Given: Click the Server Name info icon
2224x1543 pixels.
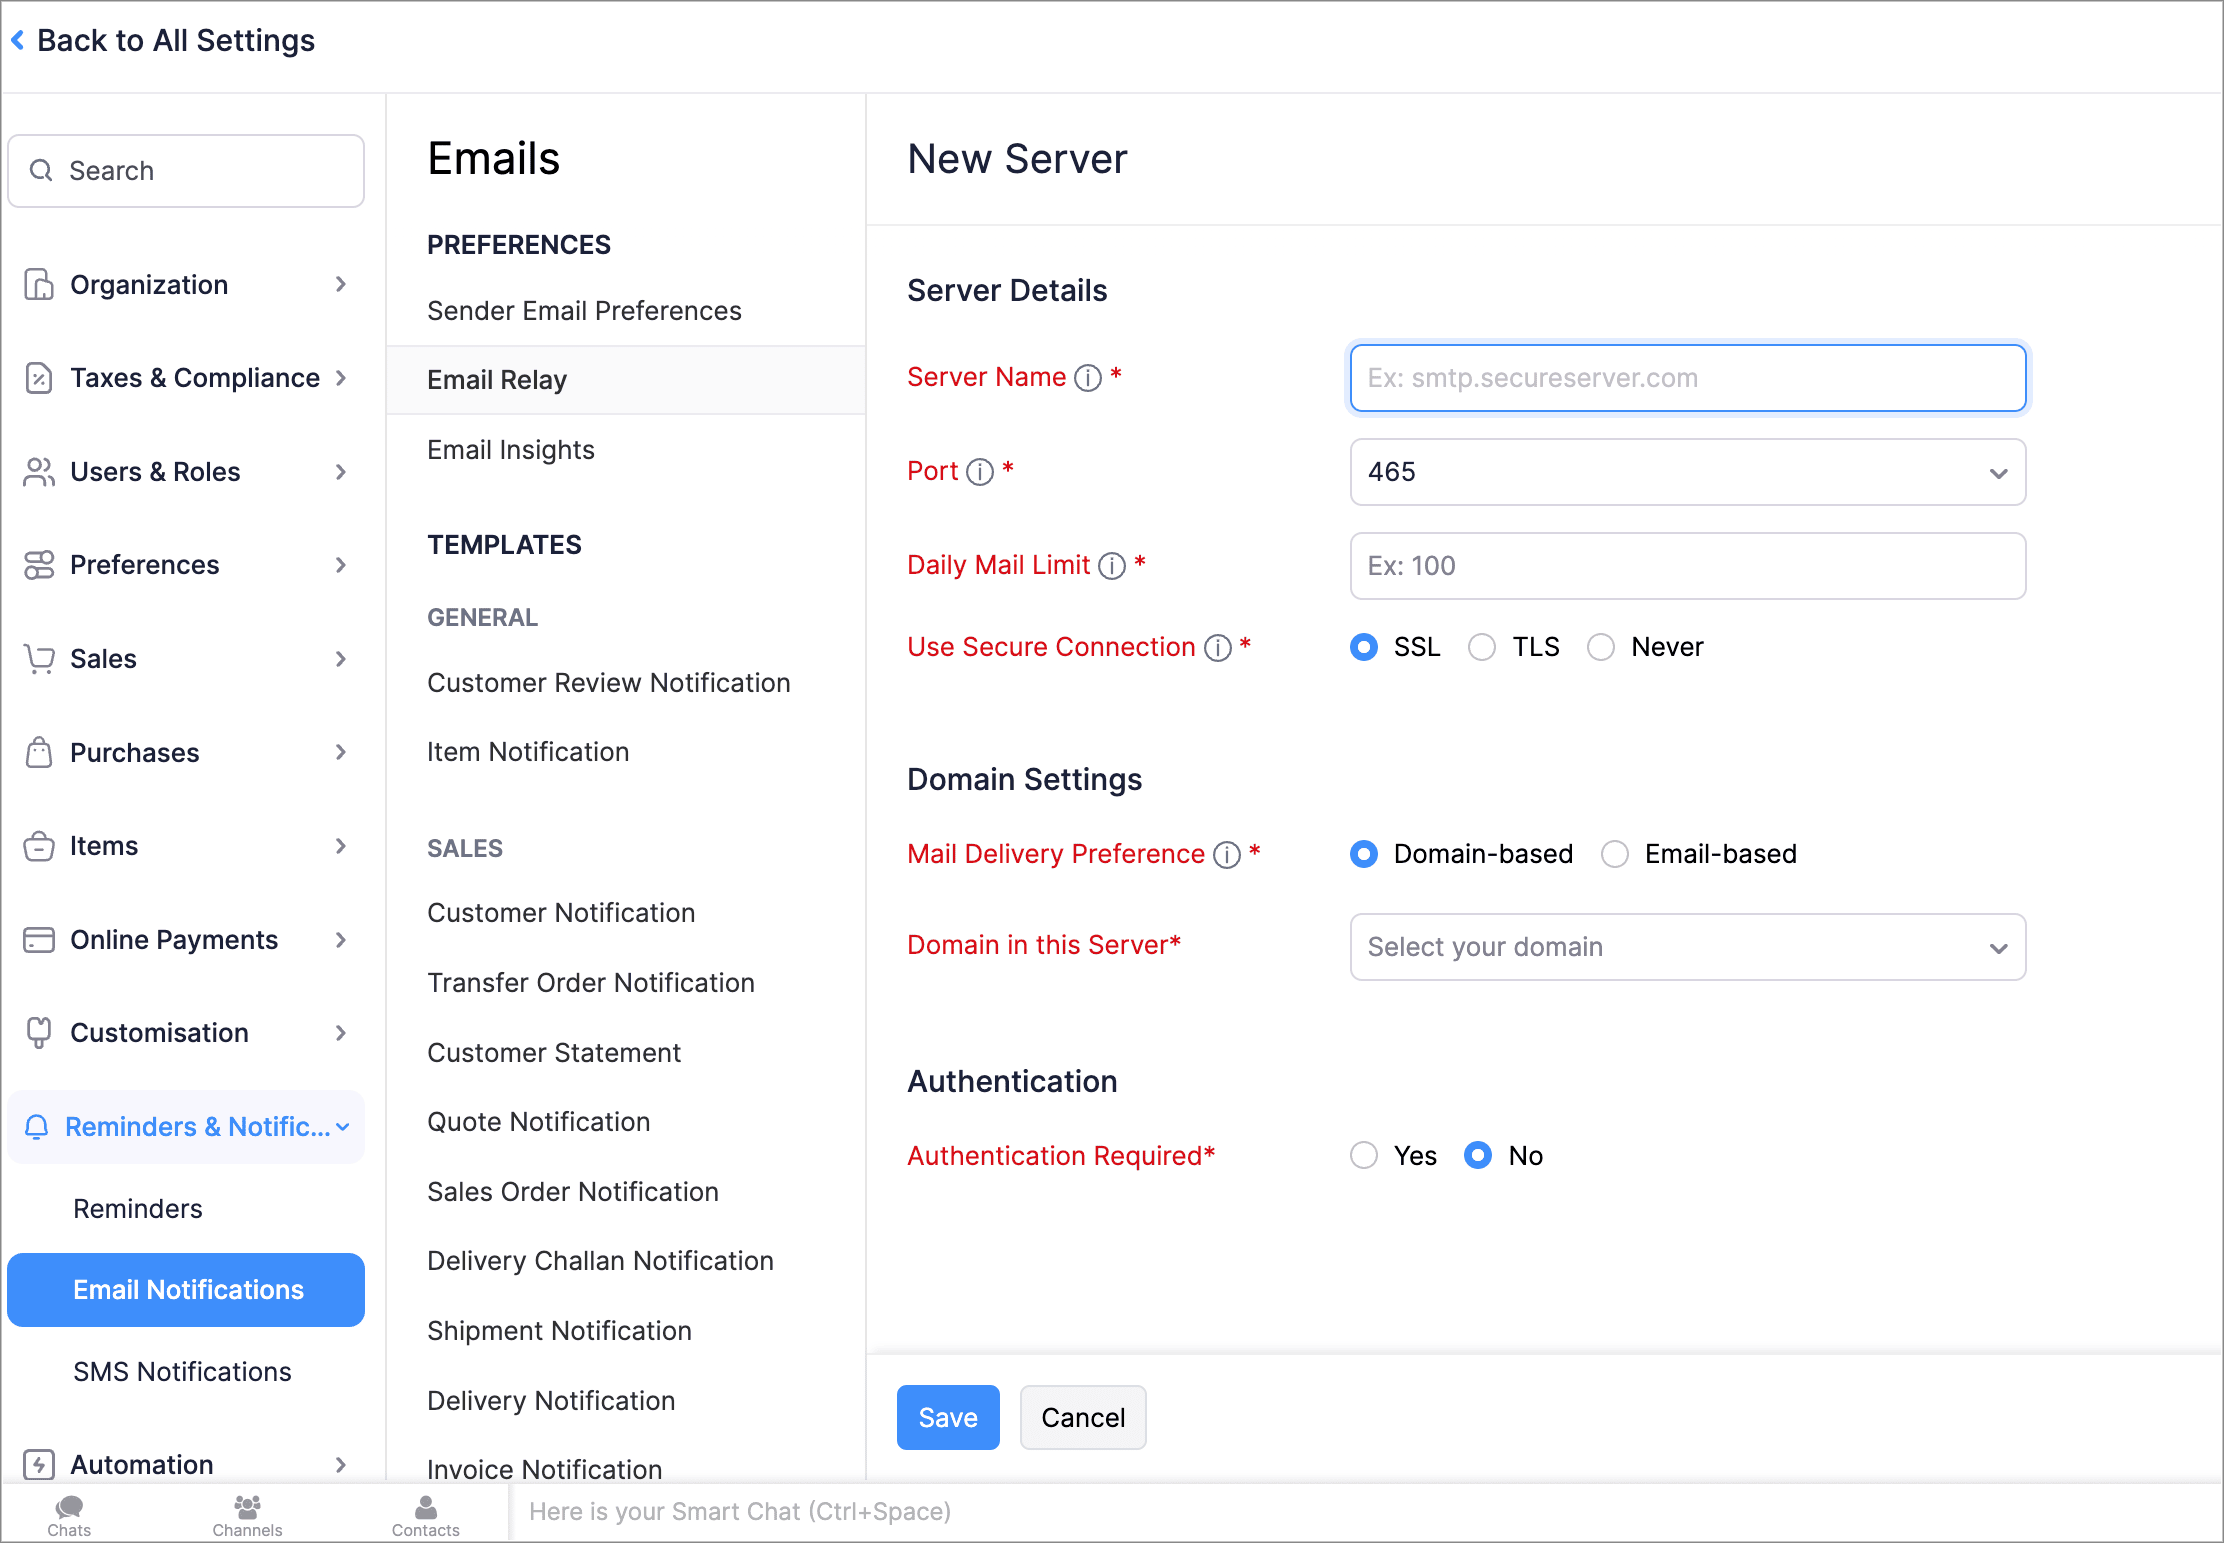Looking at the screenshot, I should (x=1088, y=378).
